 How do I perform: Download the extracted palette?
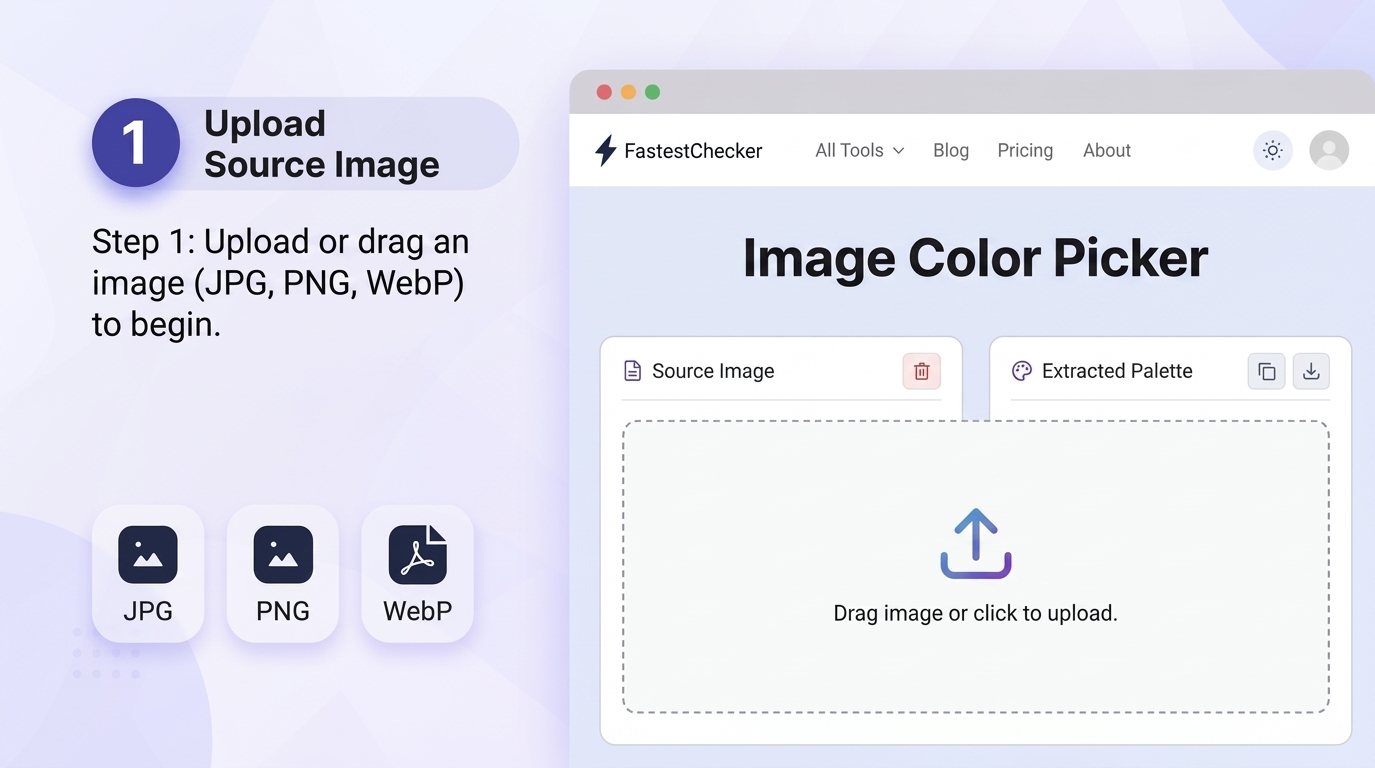tap(1311, 371)
